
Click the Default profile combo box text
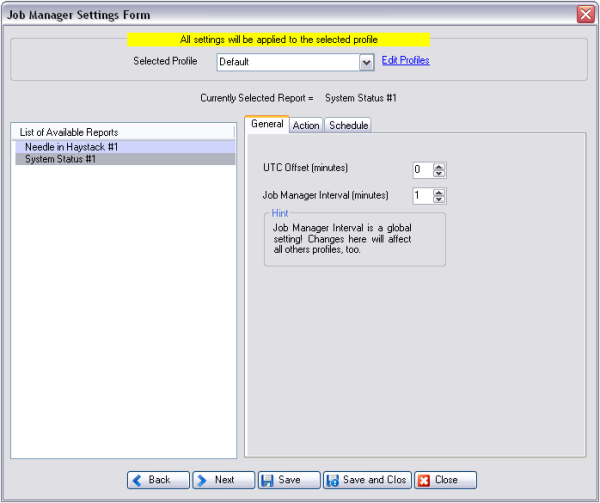click(x=286, y=62)
